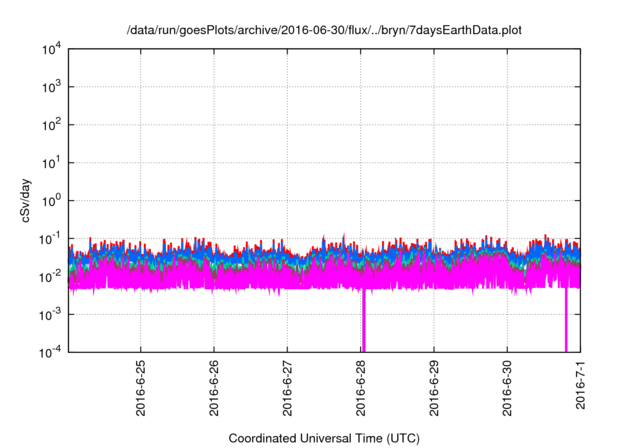The image size is (640, 448).
Task: Click the 10^-1 y-axis label
Action: [x=50, y=239]
